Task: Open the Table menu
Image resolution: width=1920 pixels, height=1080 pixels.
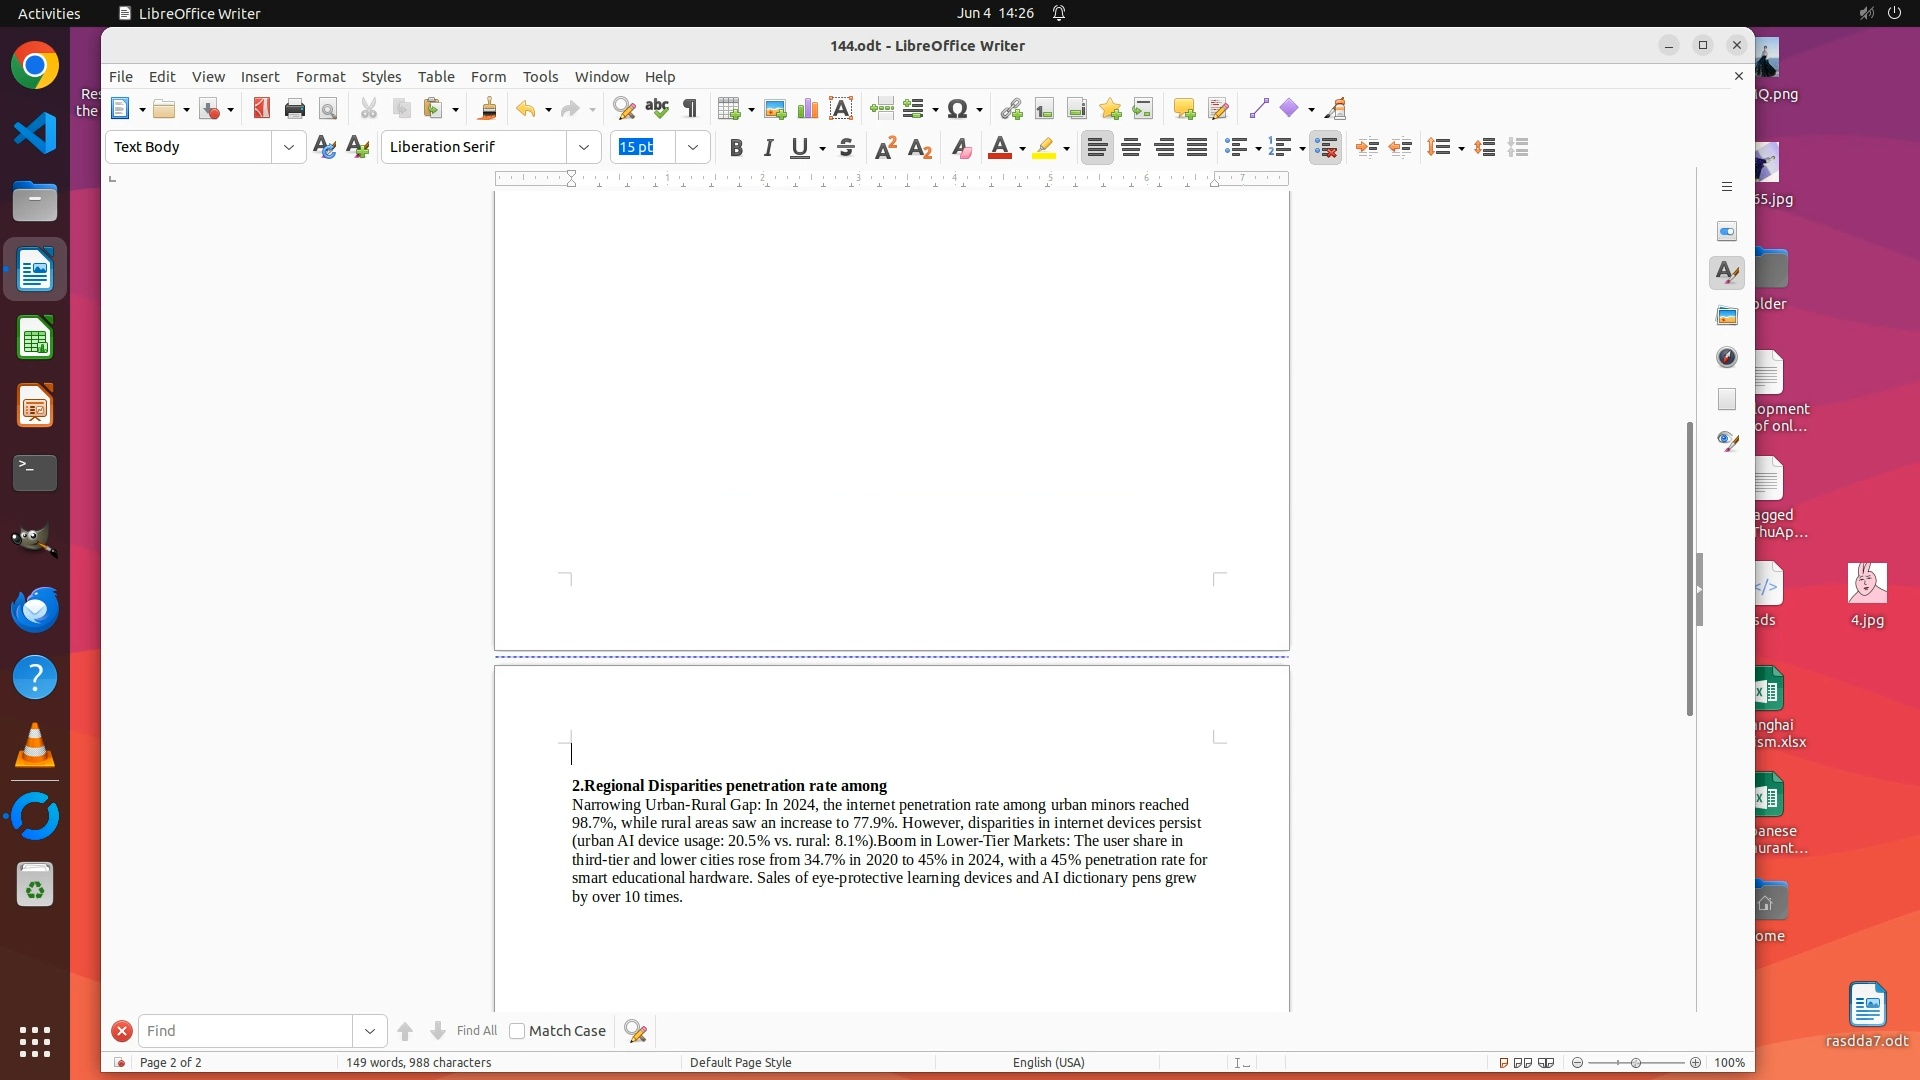Action: pos(435,76)
